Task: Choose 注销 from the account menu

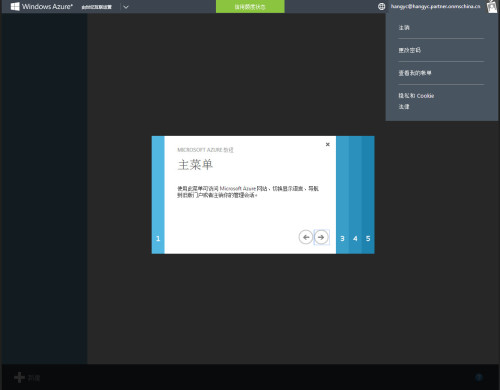Action: [404, 28]
